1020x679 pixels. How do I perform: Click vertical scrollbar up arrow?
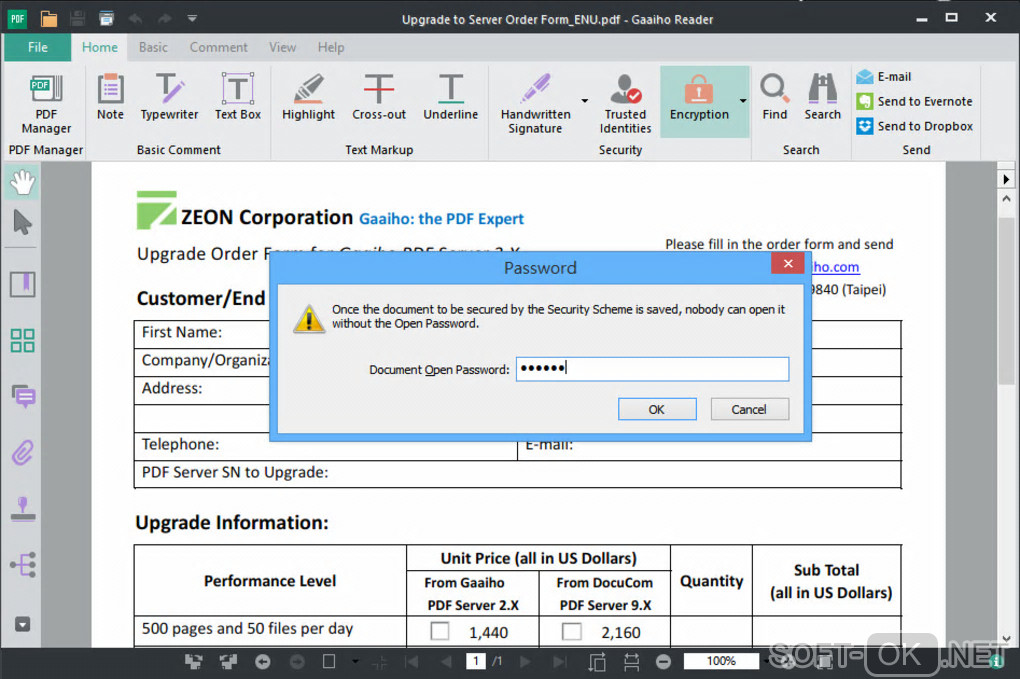[x=1006, y=198]
